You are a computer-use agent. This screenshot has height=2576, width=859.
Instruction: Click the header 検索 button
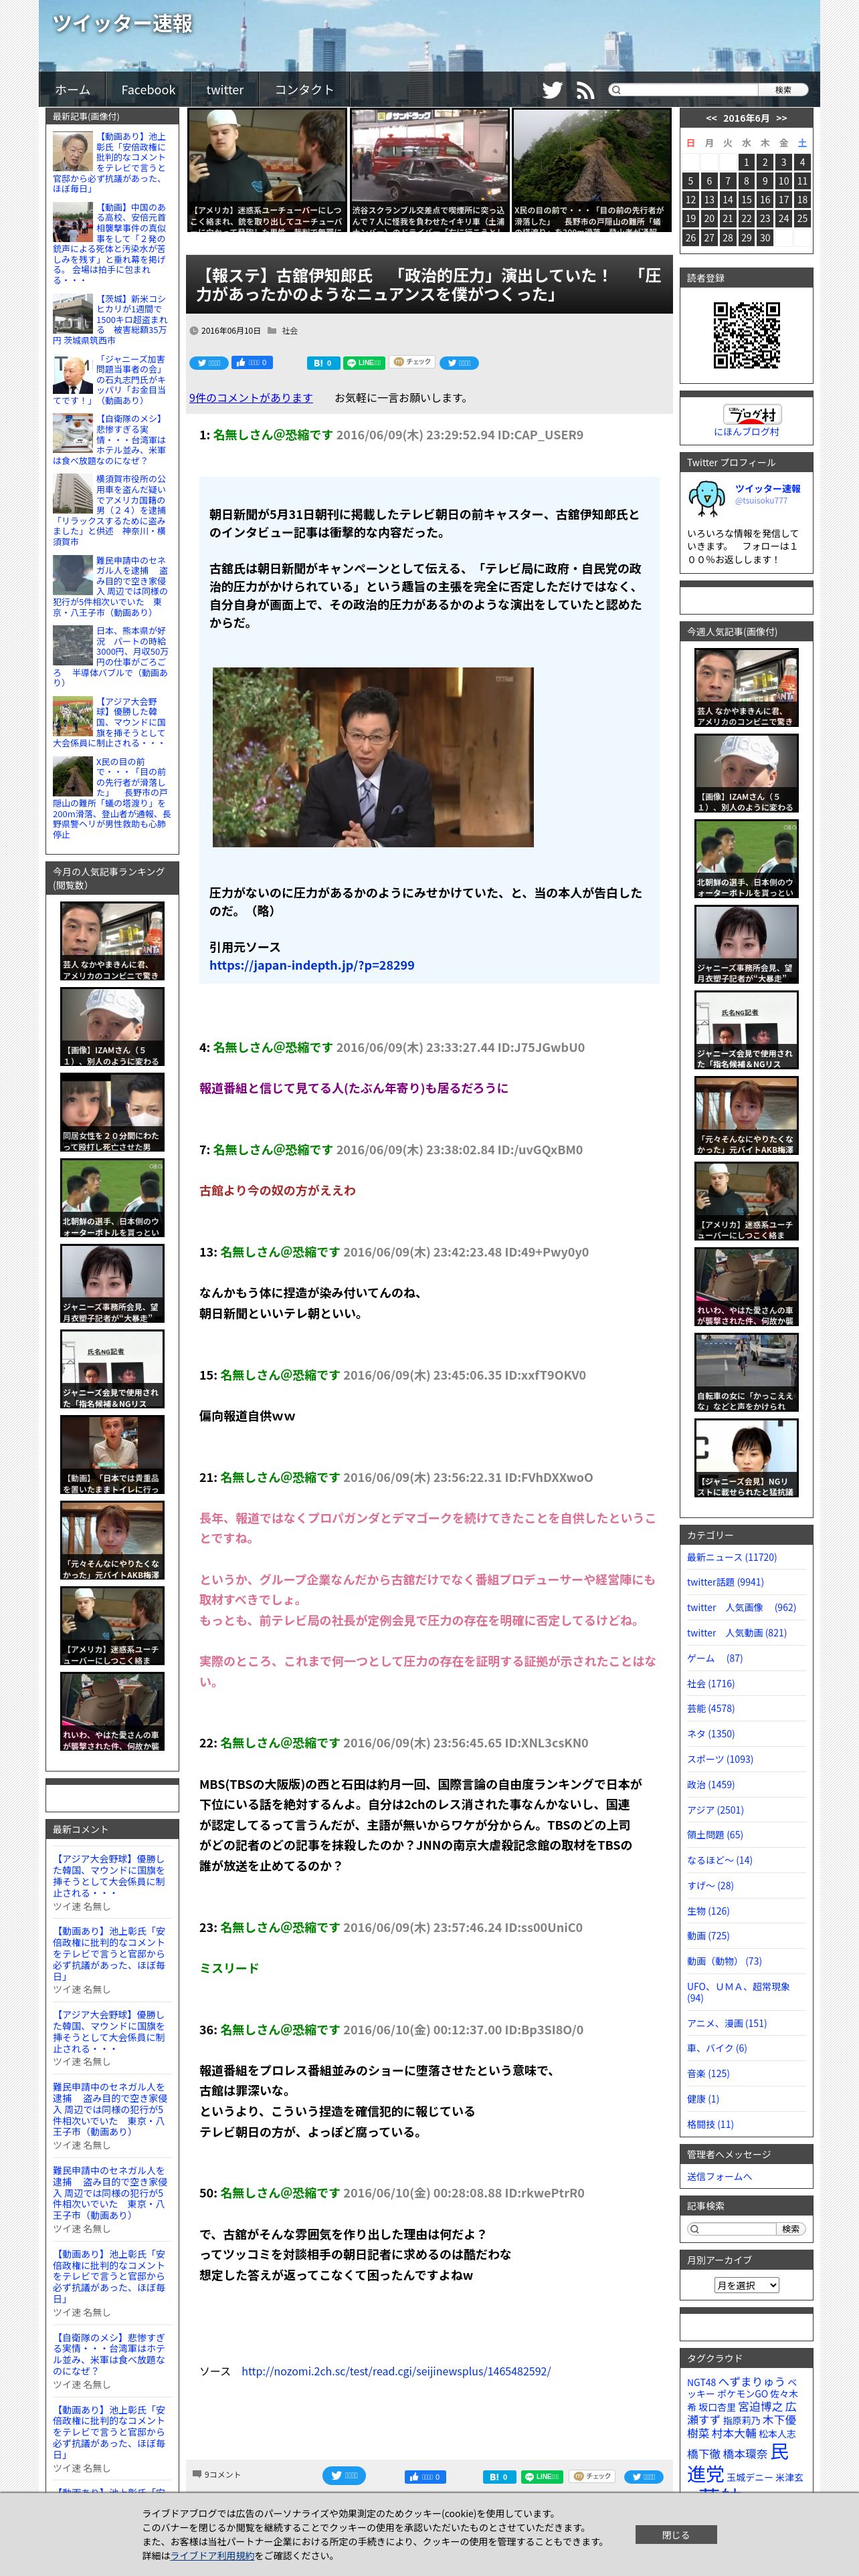point(783,90)
